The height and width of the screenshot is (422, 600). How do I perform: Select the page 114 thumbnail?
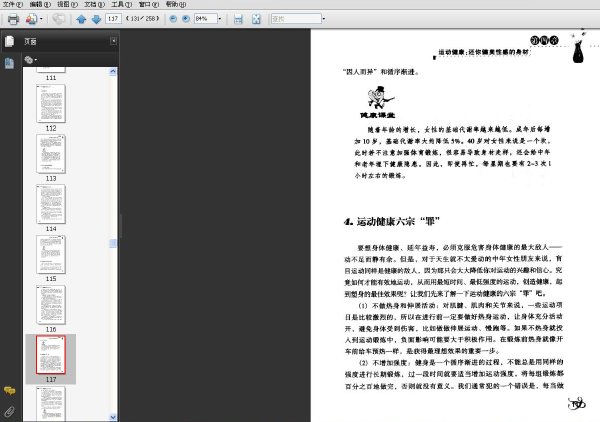point(51,204)
